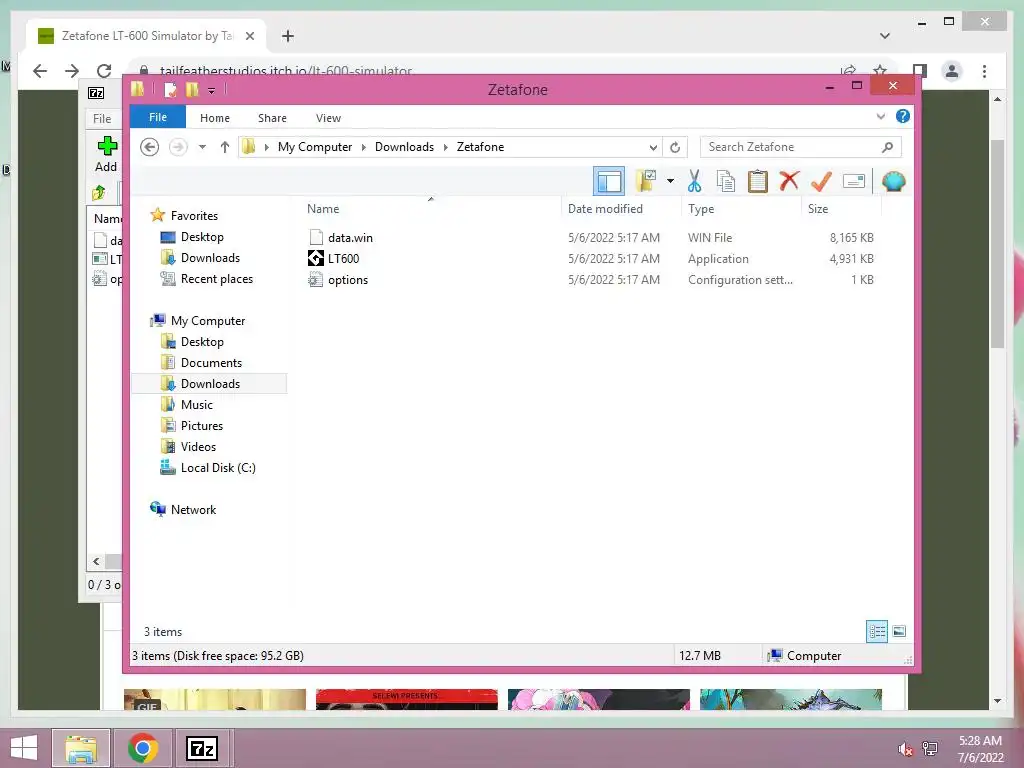
Task: Open the recent locations dropdown arrow
Action: 202,147
